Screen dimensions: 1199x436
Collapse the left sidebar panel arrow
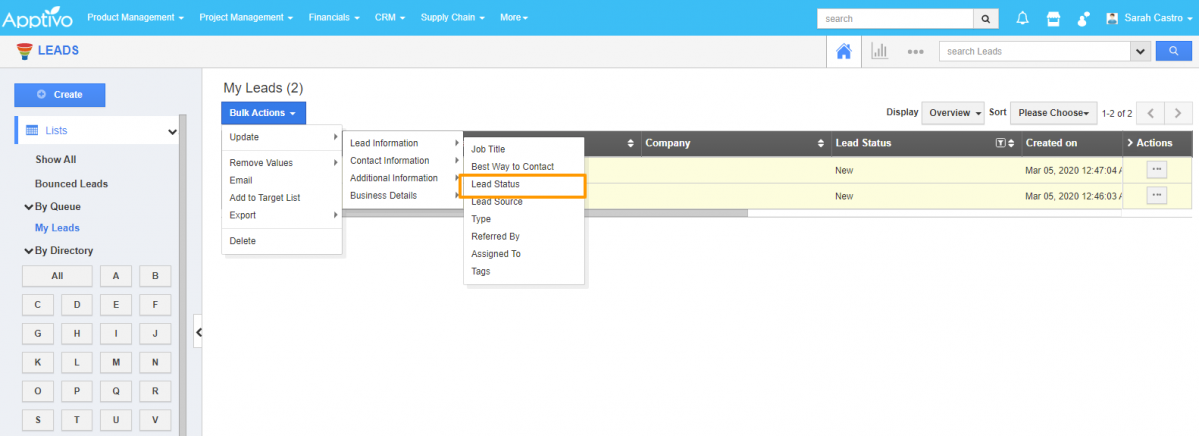tap(198, 332)
